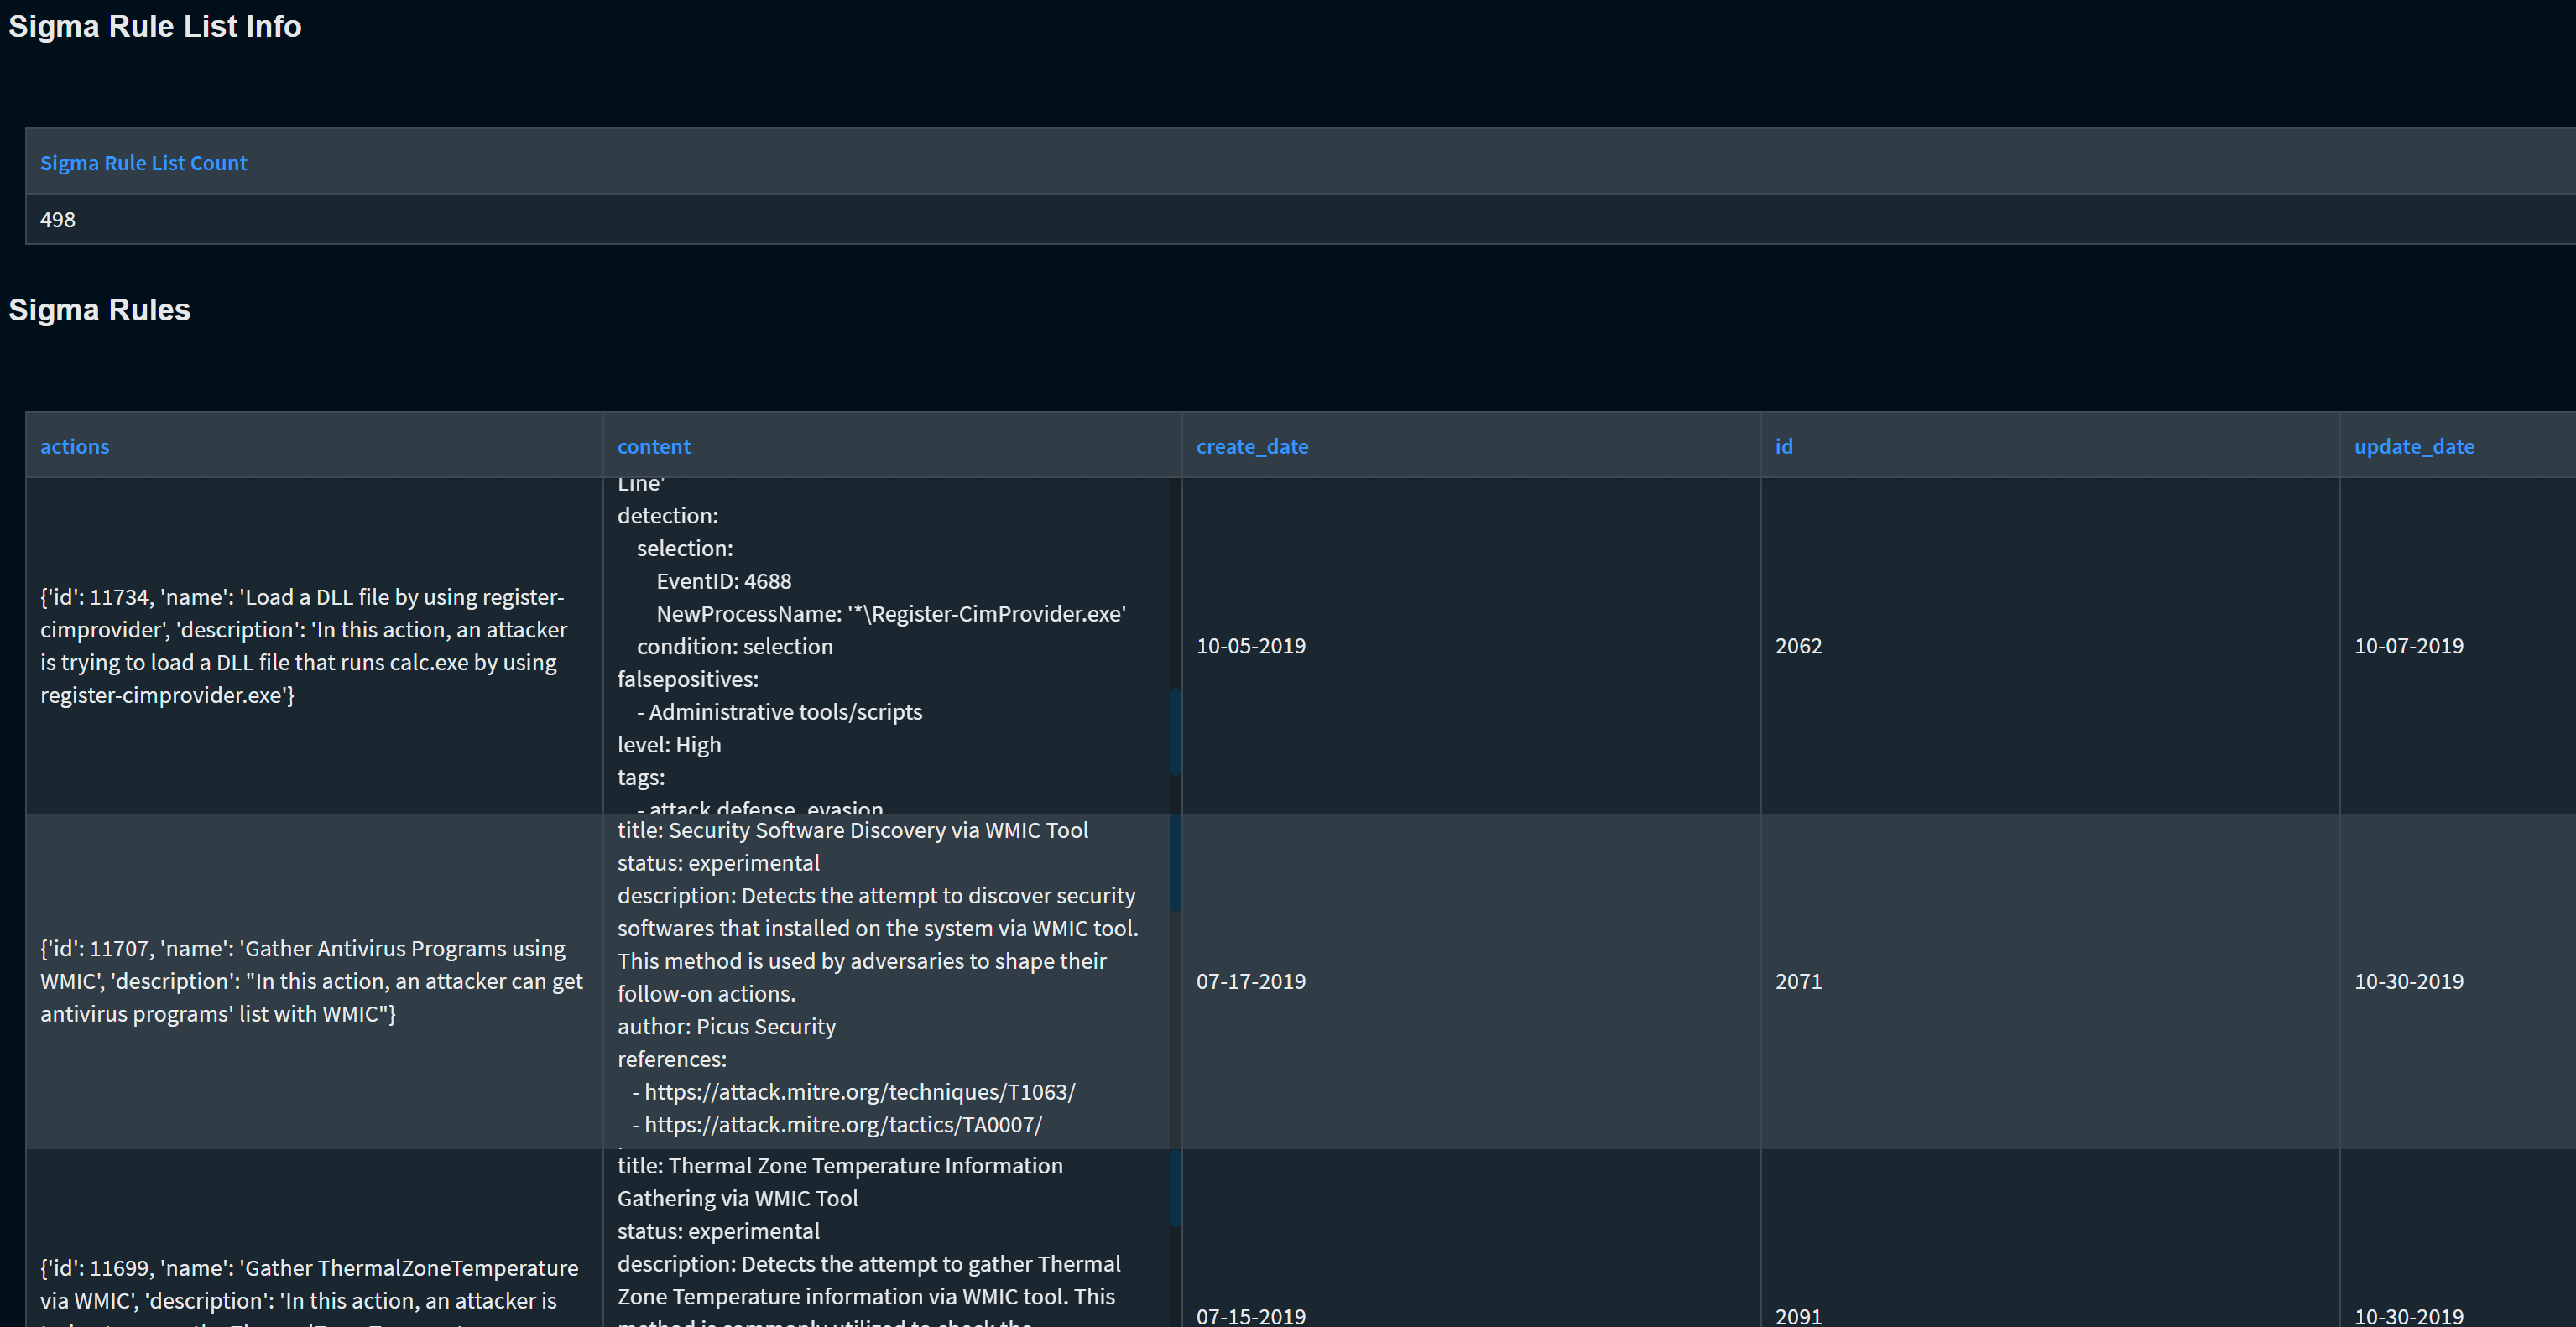Click the attack.mitre.org tactics TA0007 reference
The height and width of the screenshot is (1327, 2576).
842,1125
